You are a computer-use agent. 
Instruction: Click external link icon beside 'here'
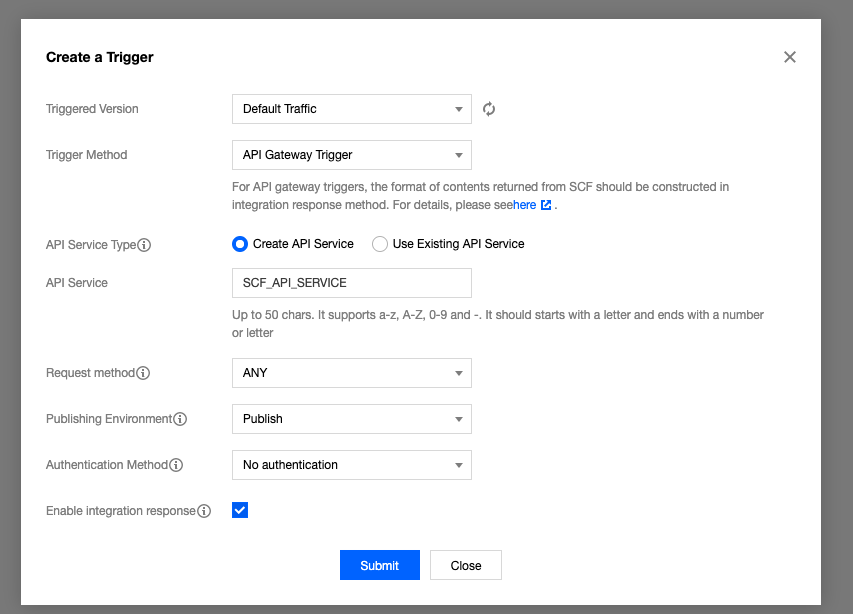pos(546,205)
